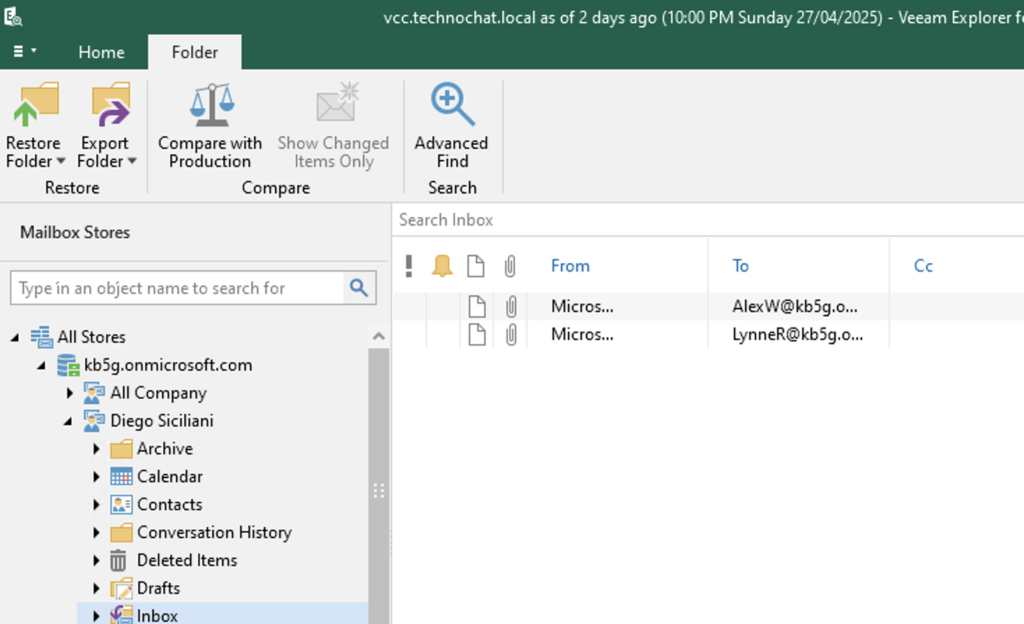
Task: Sort messages by the To column
Action: [740, 266]
